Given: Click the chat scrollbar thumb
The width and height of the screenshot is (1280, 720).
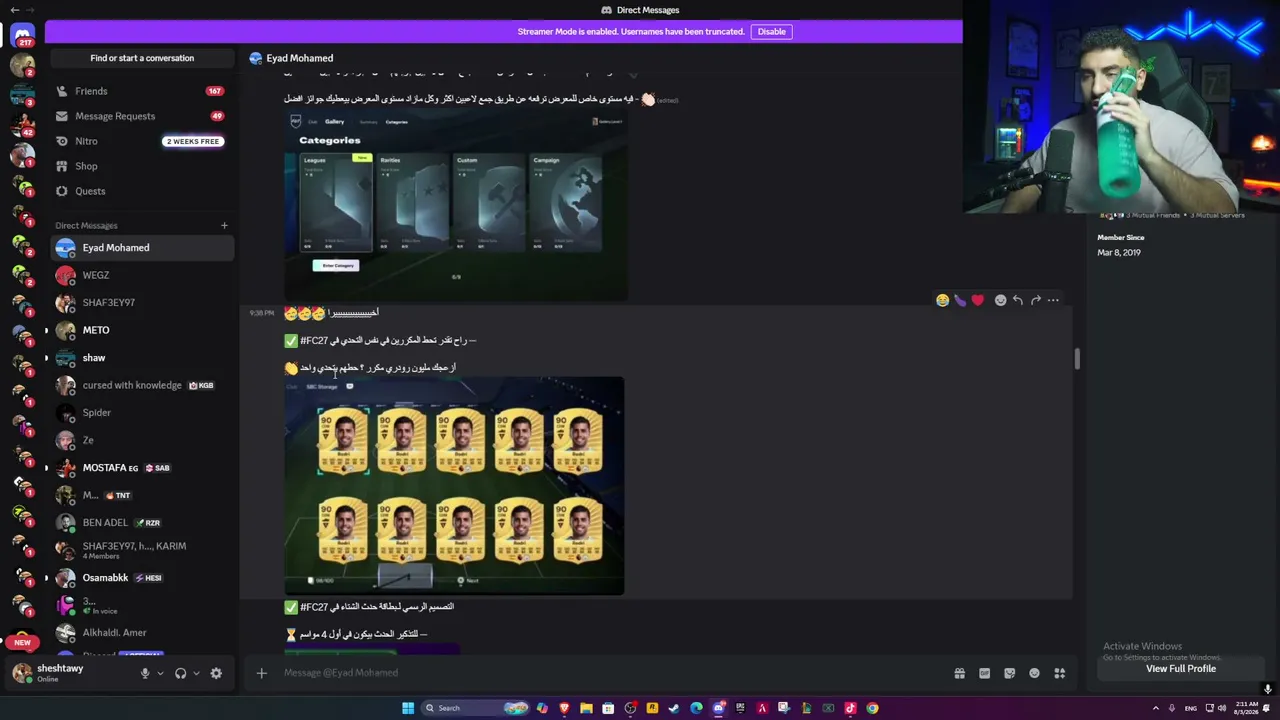Looking at the screenshot, I should click(1076, 358).
